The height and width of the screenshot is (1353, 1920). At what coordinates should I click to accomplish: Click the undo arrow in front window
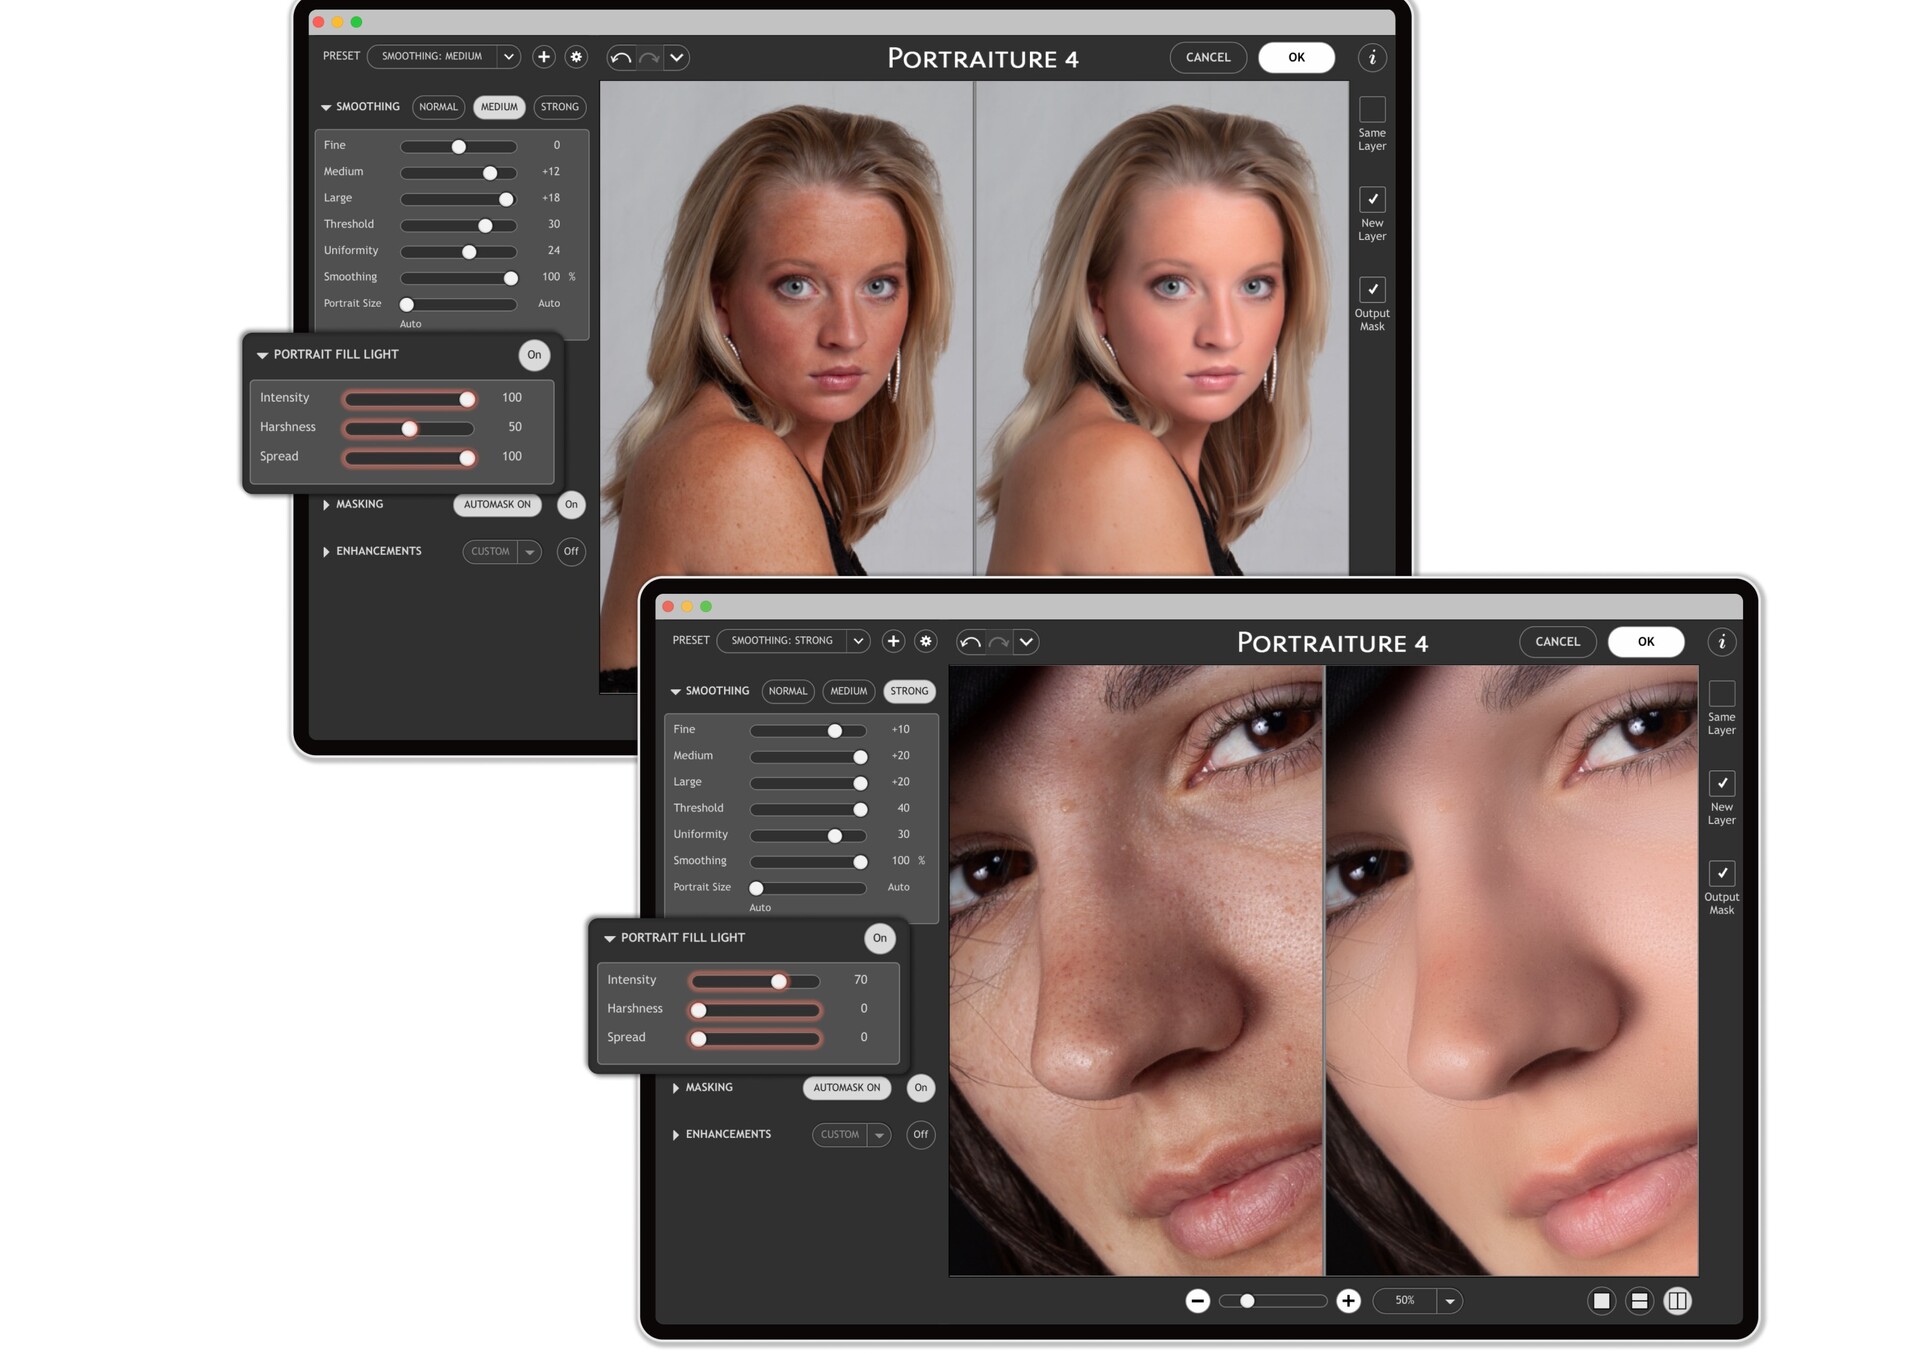(970, 642)
